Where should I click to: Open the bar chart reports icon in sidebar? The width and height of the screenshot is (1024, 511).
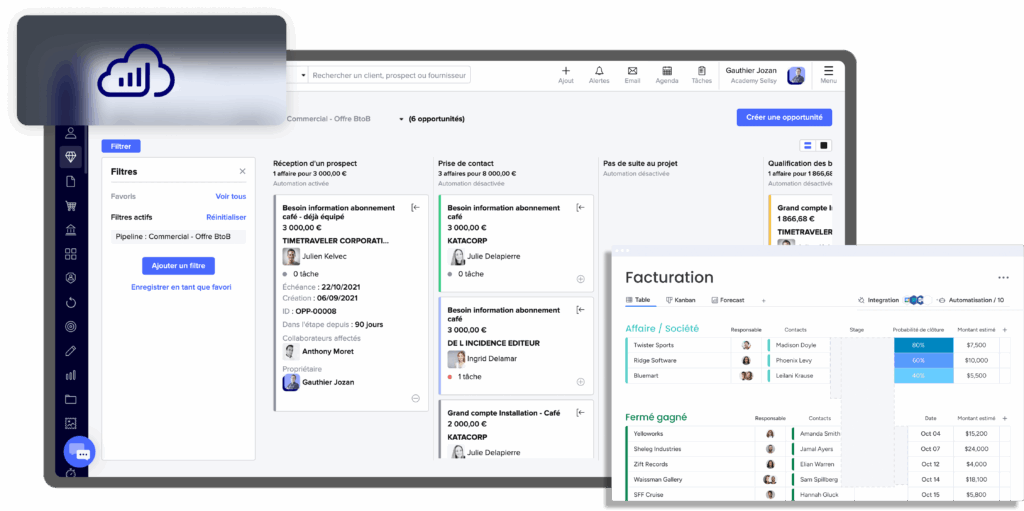click(71, 375)
